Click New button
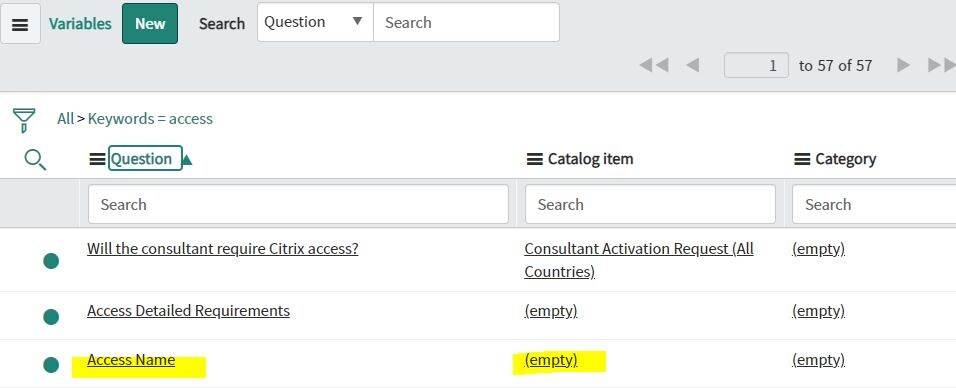The height and width of the screenshot is (388, 956). pos(150,24)
